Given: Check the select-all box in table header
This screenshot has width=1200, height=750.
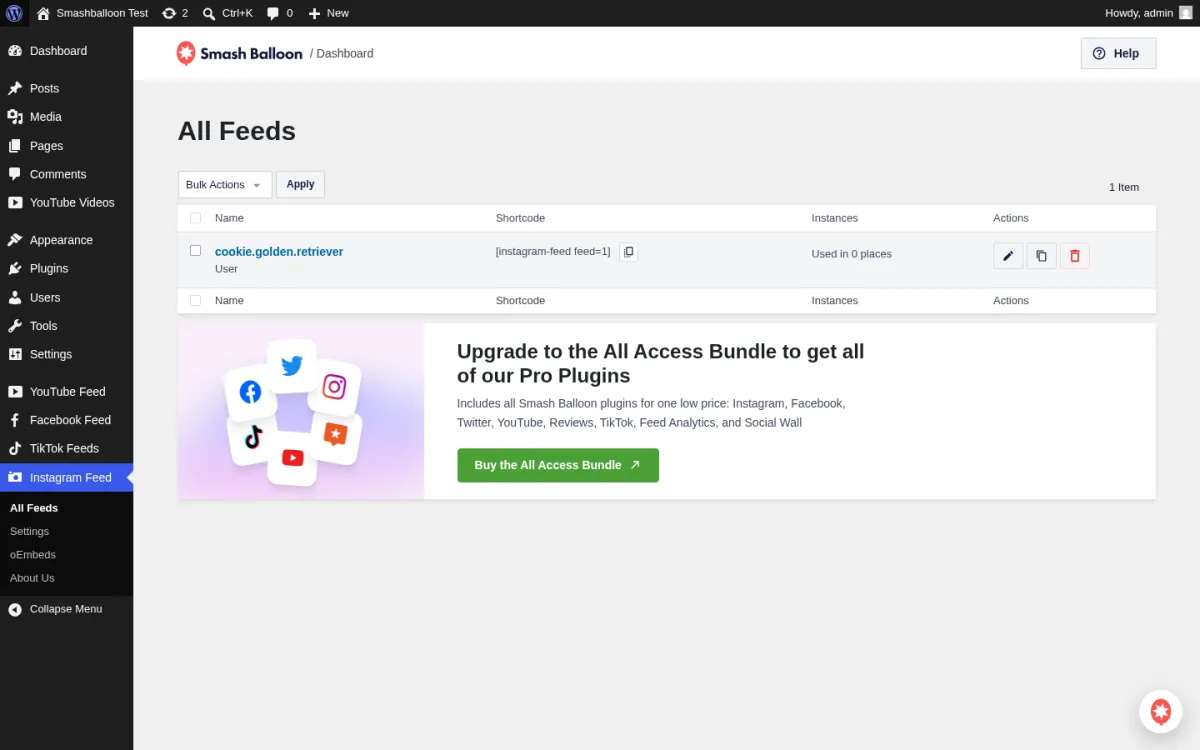Looking at the screenshot, I should point(195,218).
